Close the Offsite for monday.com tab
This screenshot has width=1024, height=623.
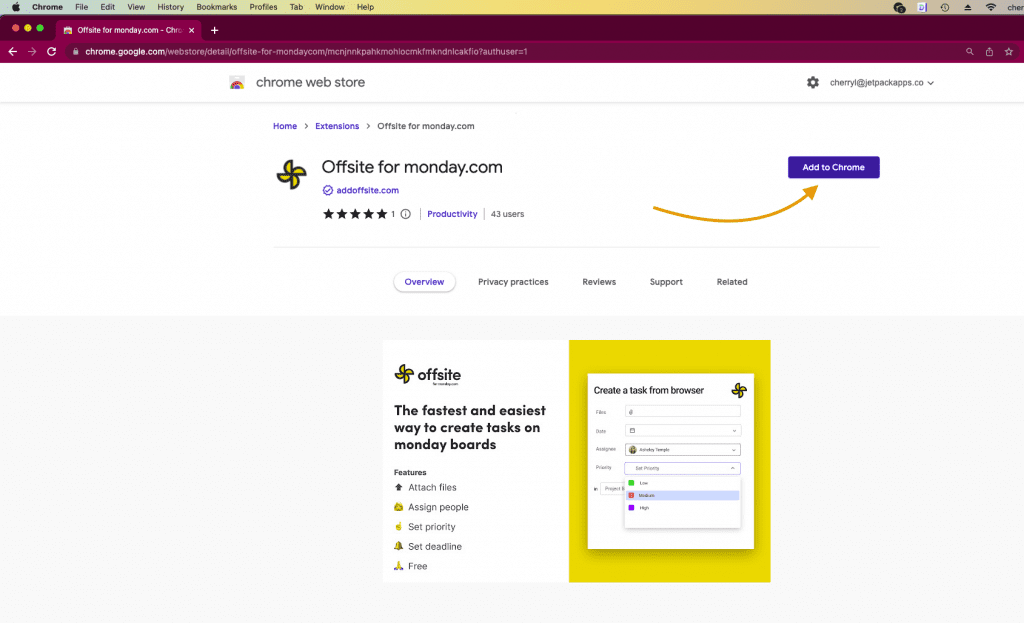[x=191, y=30]
